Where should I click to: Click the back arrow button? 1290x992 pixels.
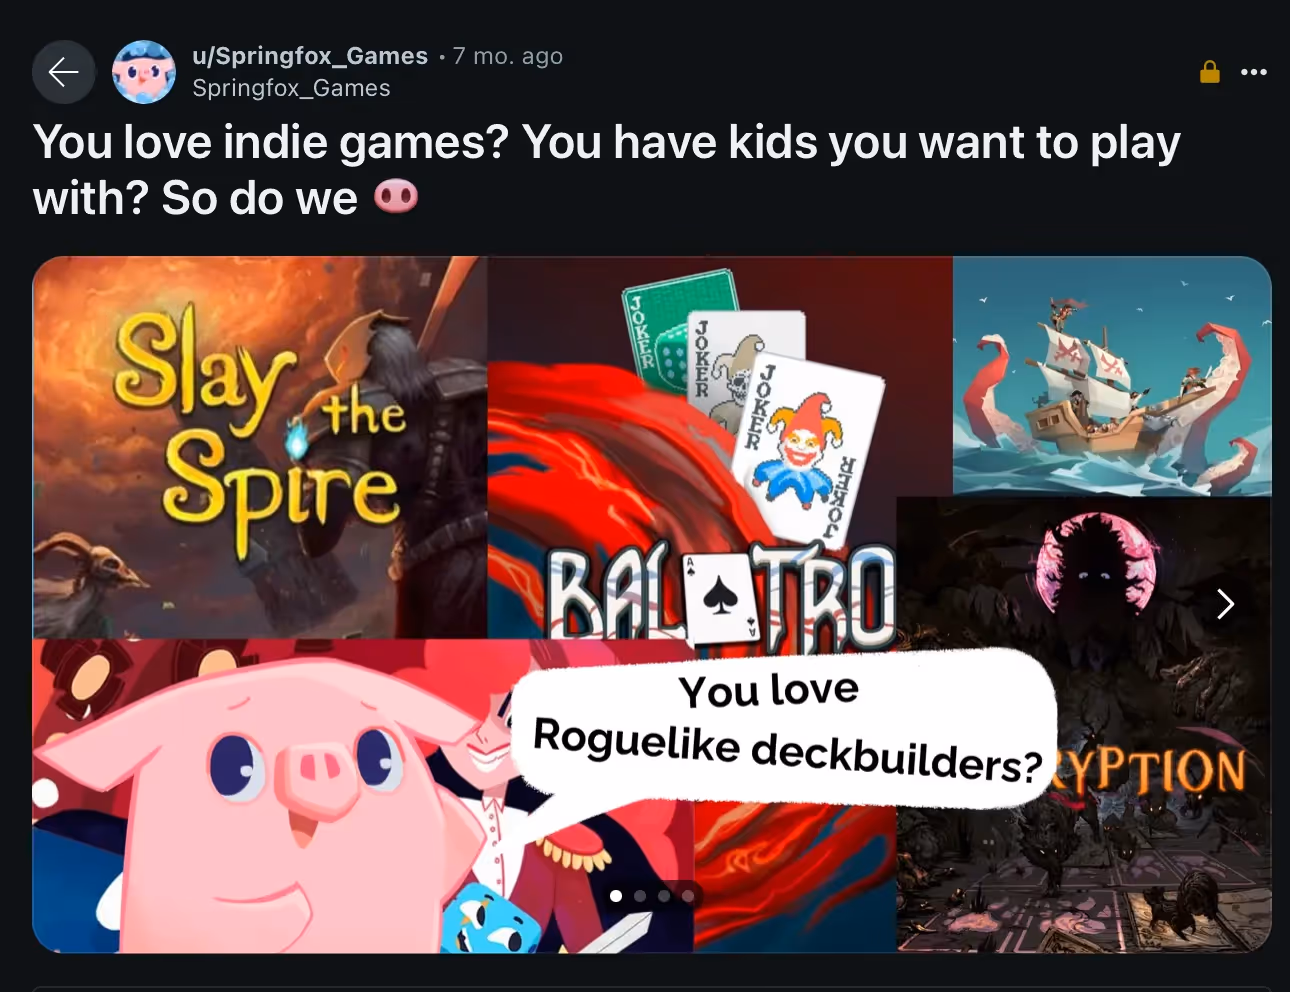click(64, 72)
